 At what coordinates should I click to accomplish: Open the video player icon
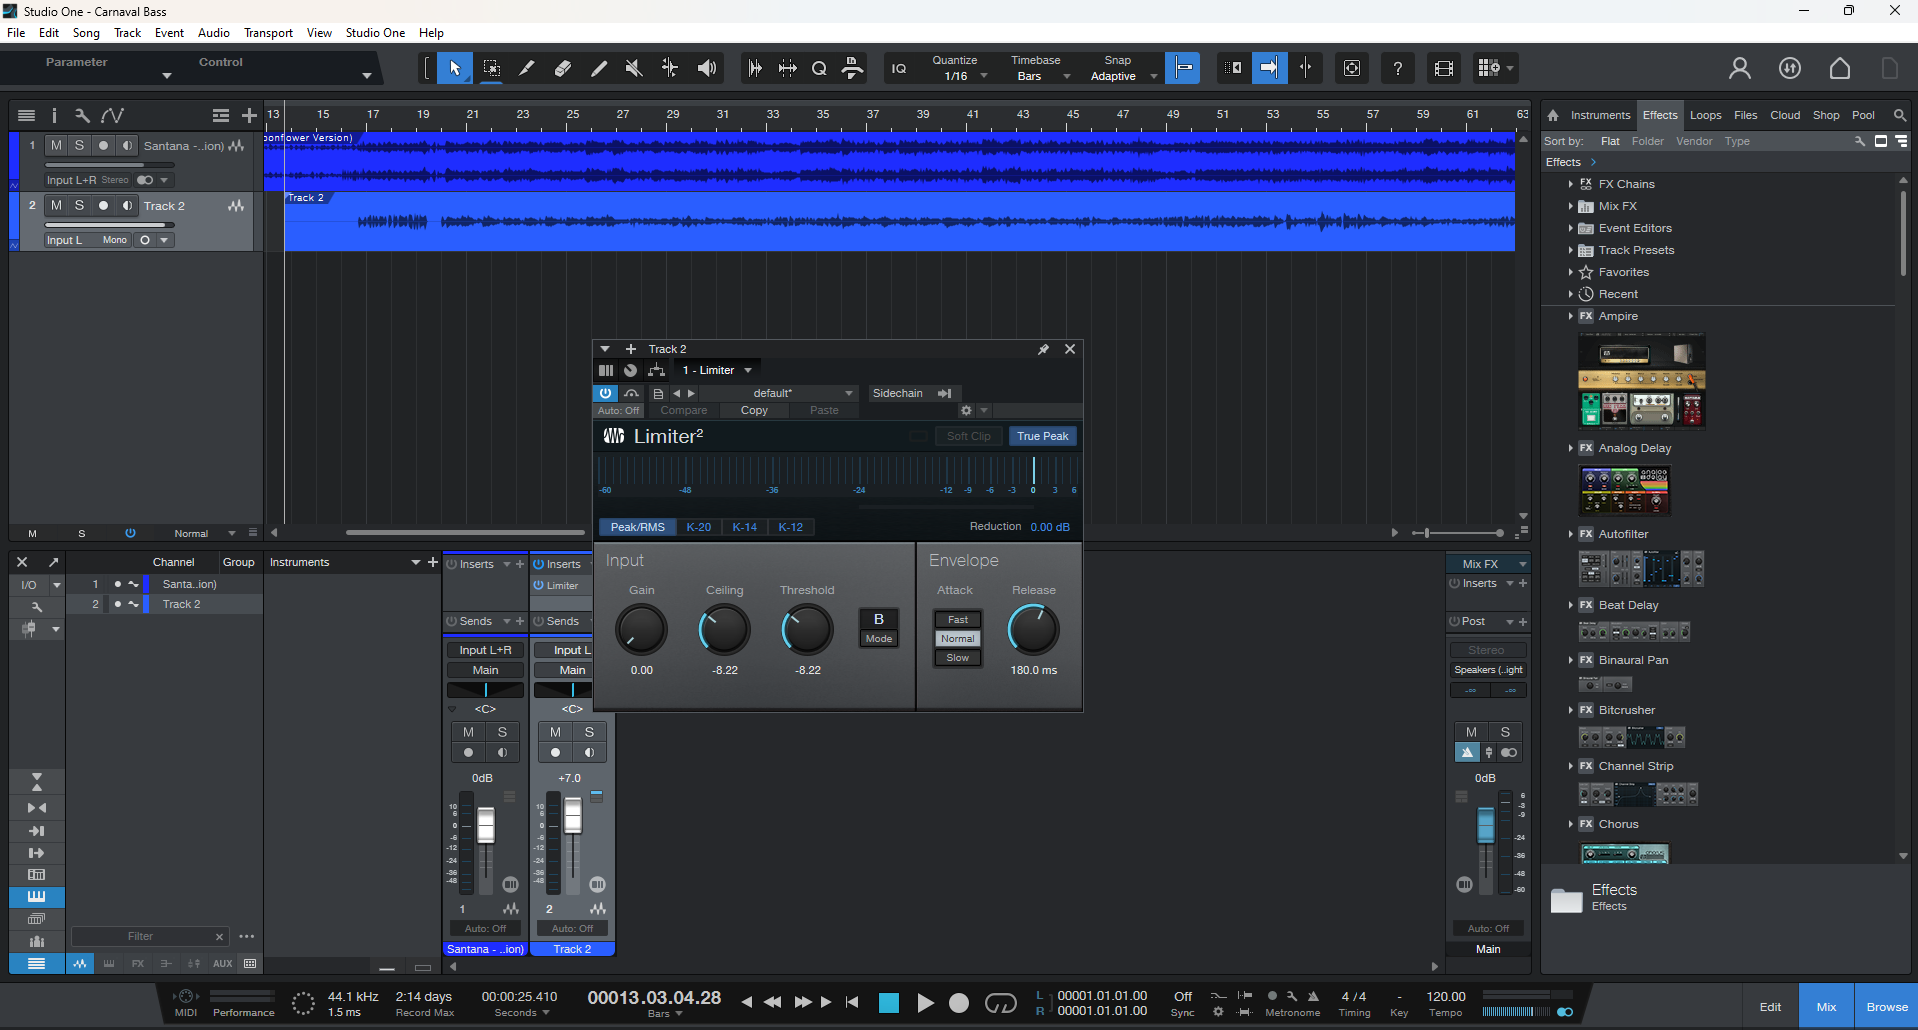coord(1444,68)
